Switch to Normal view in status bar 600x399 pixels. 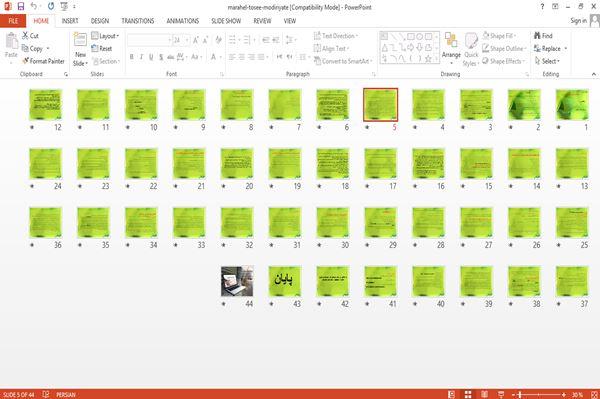click(452, 394)
